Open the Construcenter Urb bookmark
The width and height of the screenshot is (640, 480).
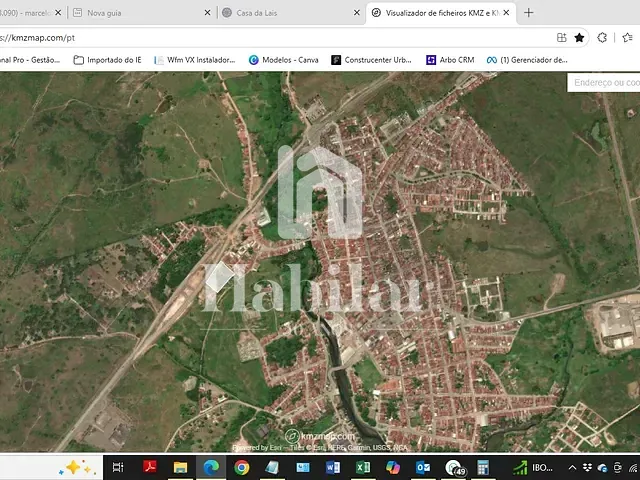[x=371, y=60]
